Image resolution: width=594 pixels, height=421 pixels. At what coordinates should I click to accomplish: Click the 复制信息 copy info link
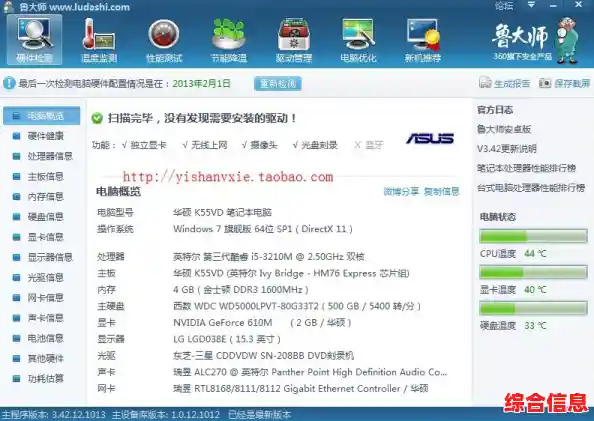[442, 192]
